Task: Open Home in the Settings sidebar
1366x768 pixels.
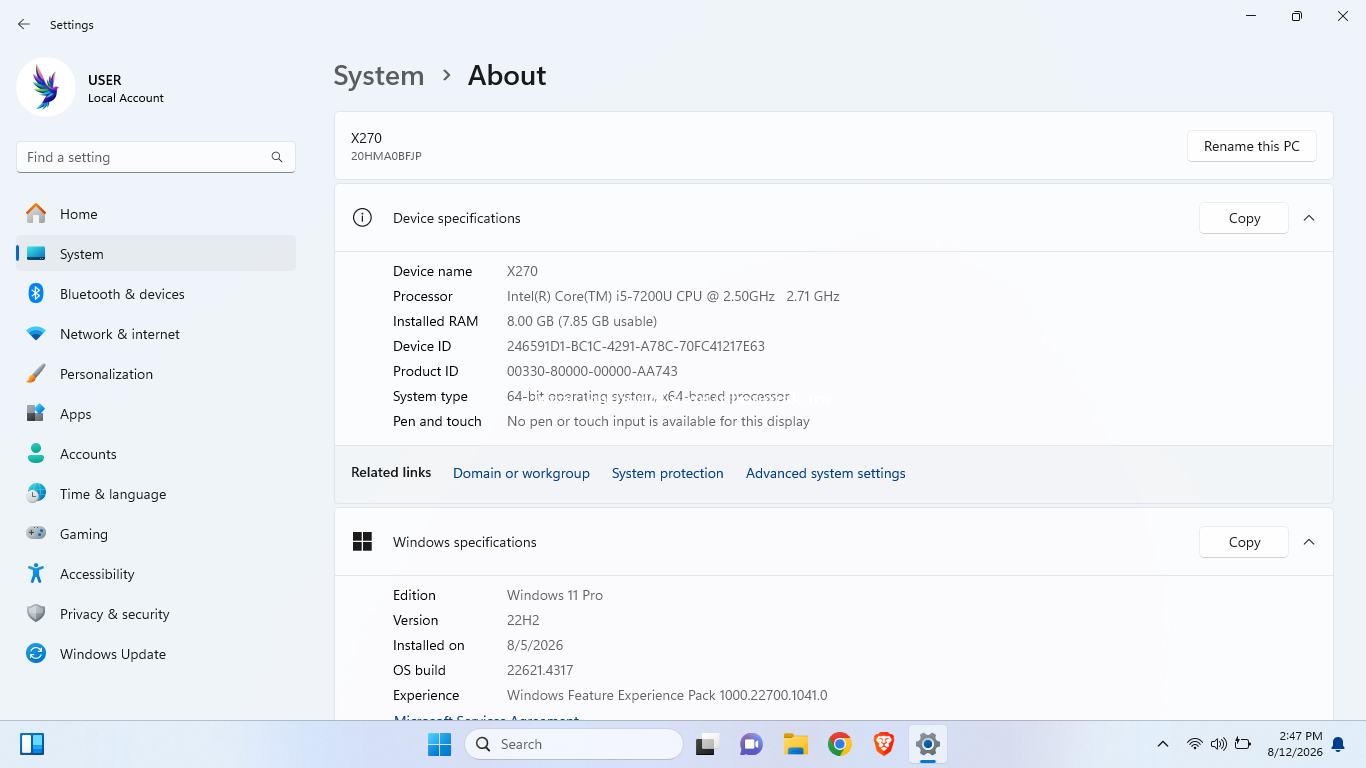Action: coord(156,214)
